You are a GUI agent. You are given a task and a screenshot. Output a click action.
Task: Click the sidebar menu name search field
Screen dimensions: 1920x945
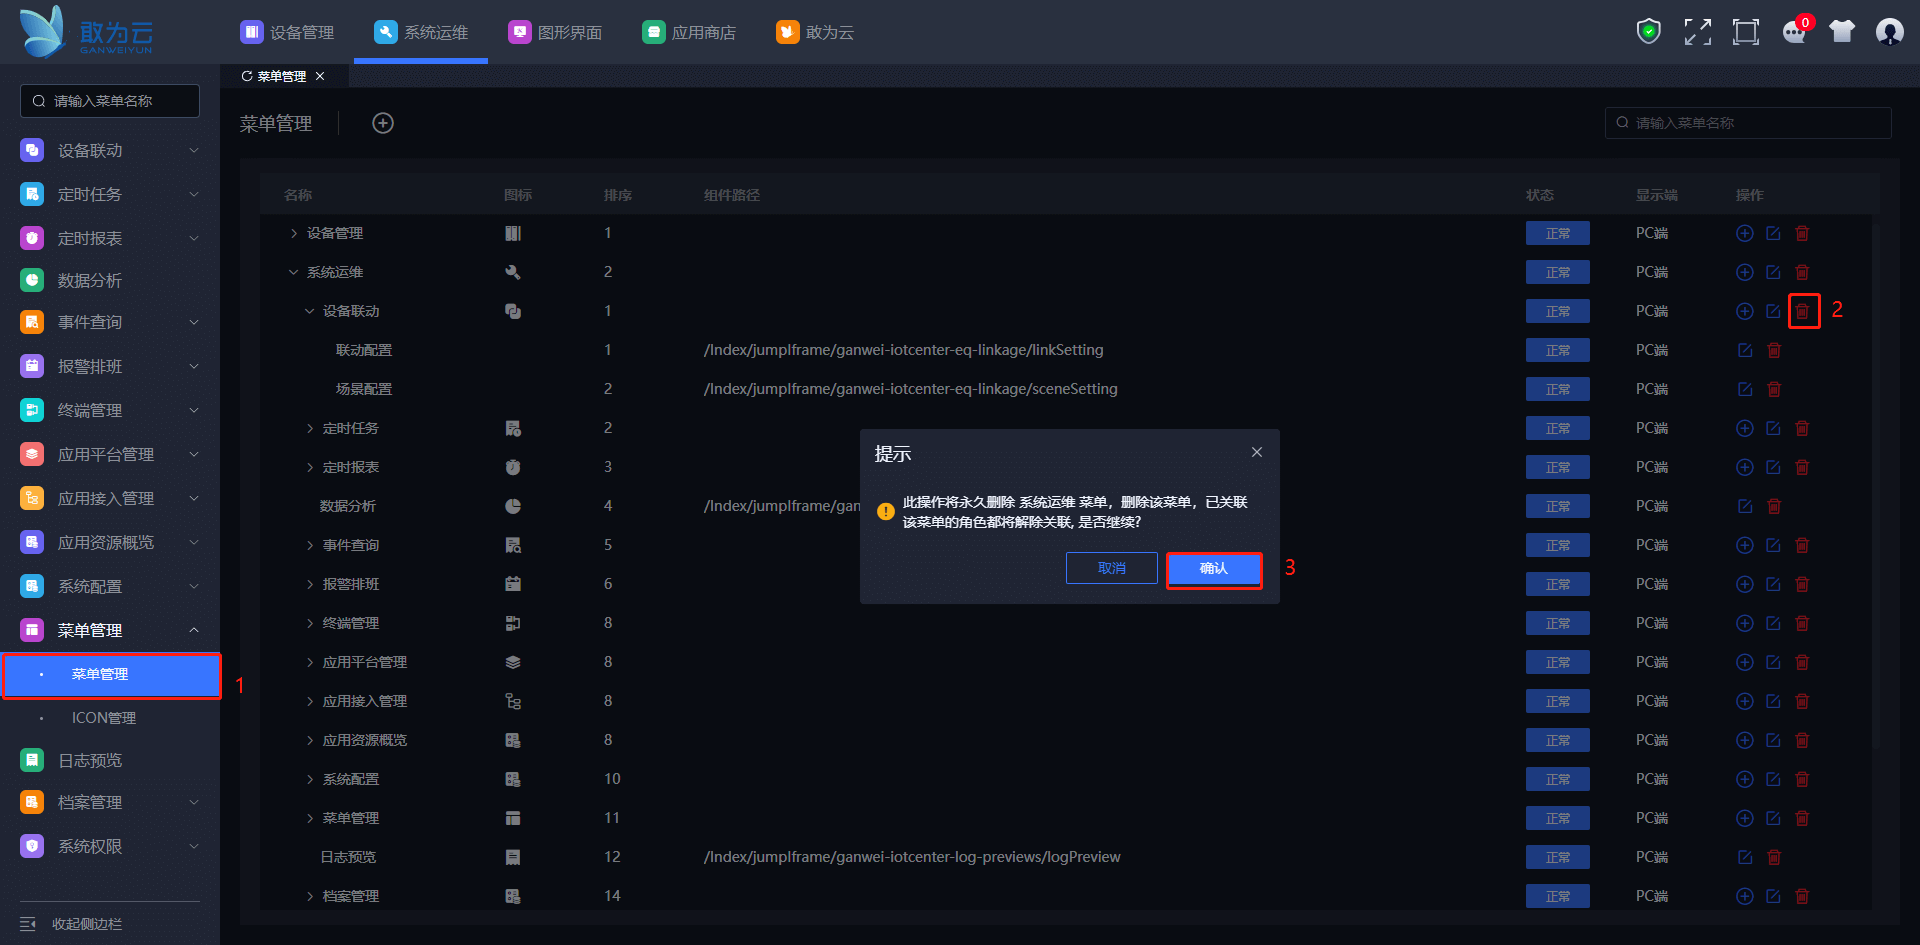pyautogui.click(x=110, y=101)
